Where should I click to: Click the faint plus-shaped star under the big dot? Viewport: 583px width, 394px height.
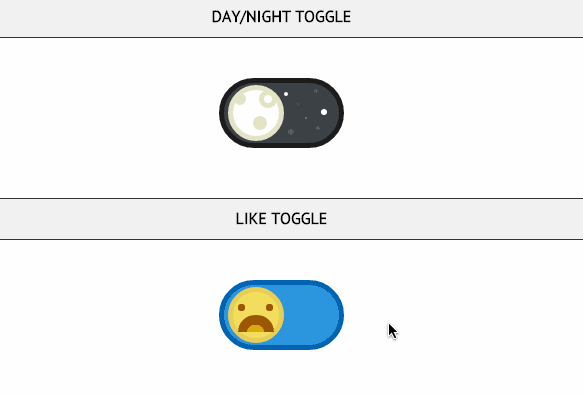click(318, 128)
